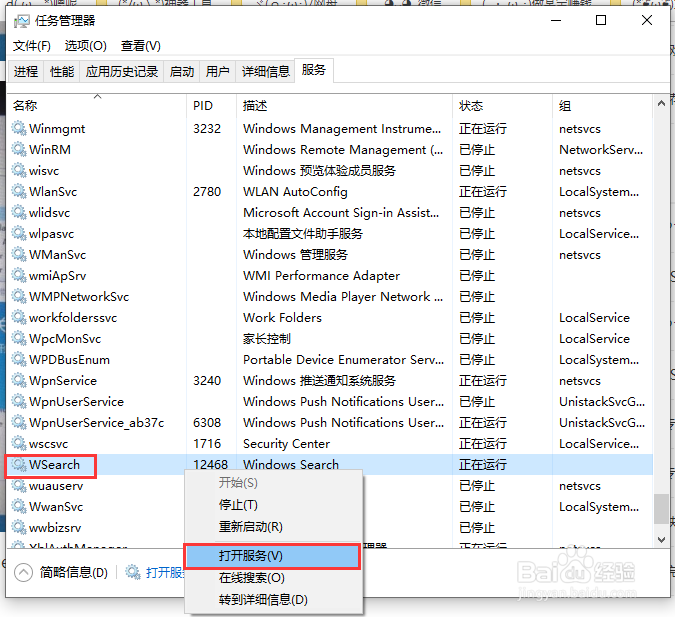Open the 选项(O) menu
The width and height of the screenshot is (675, 617).
click(x=86, y=46)
